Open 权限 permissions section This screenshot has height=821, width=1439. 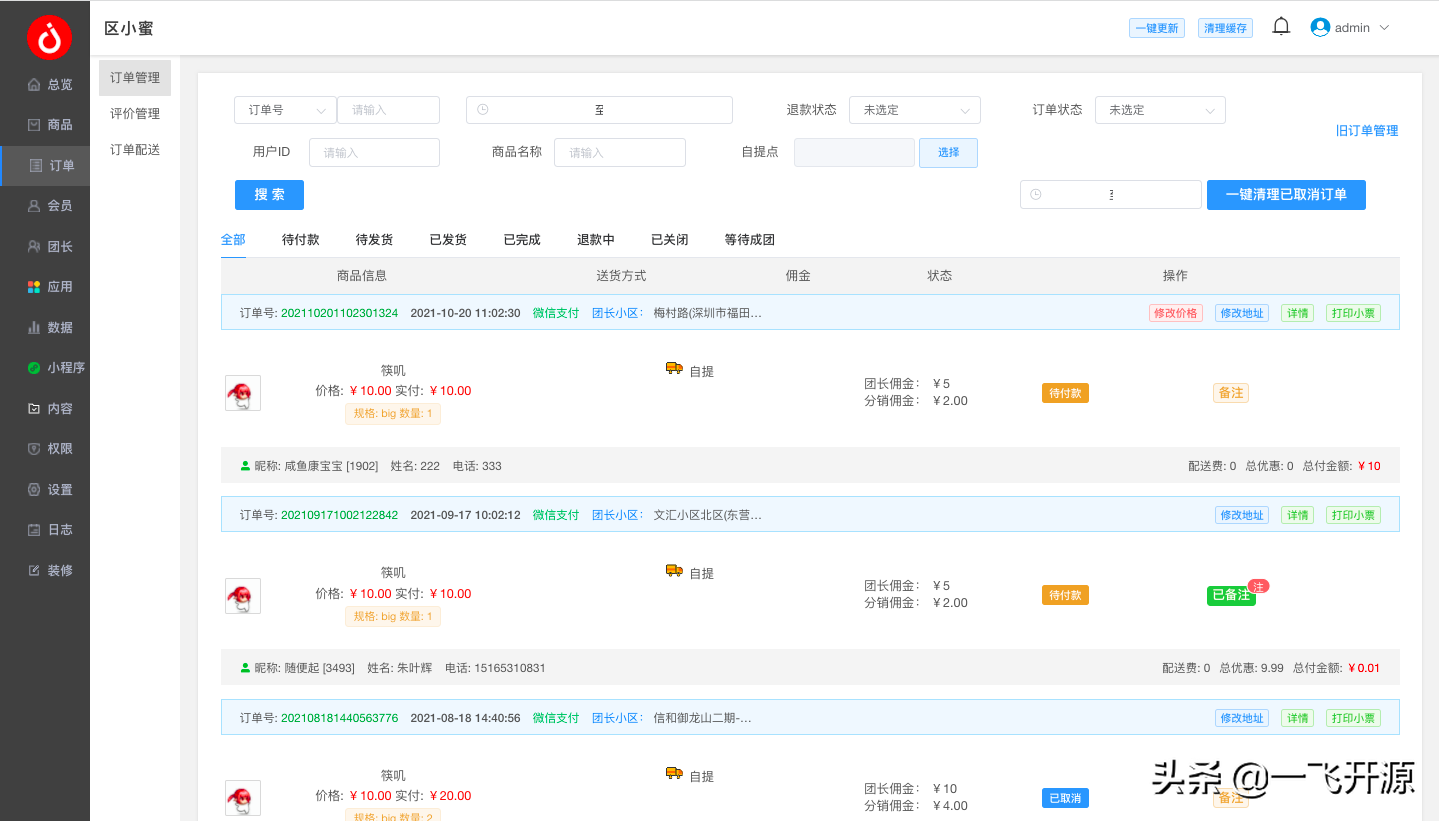pos(50,449)
